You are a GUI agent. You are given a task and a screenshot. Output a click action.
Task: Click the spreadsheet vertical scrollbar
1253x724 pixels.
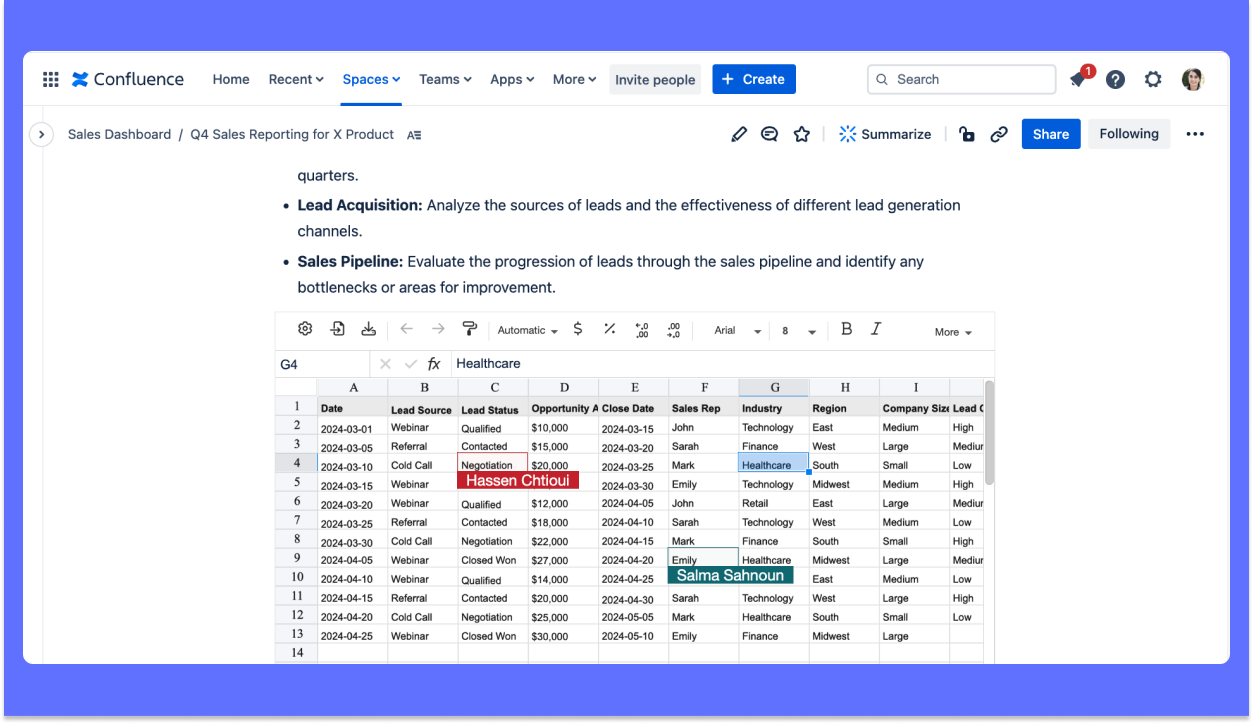[989, 430]
